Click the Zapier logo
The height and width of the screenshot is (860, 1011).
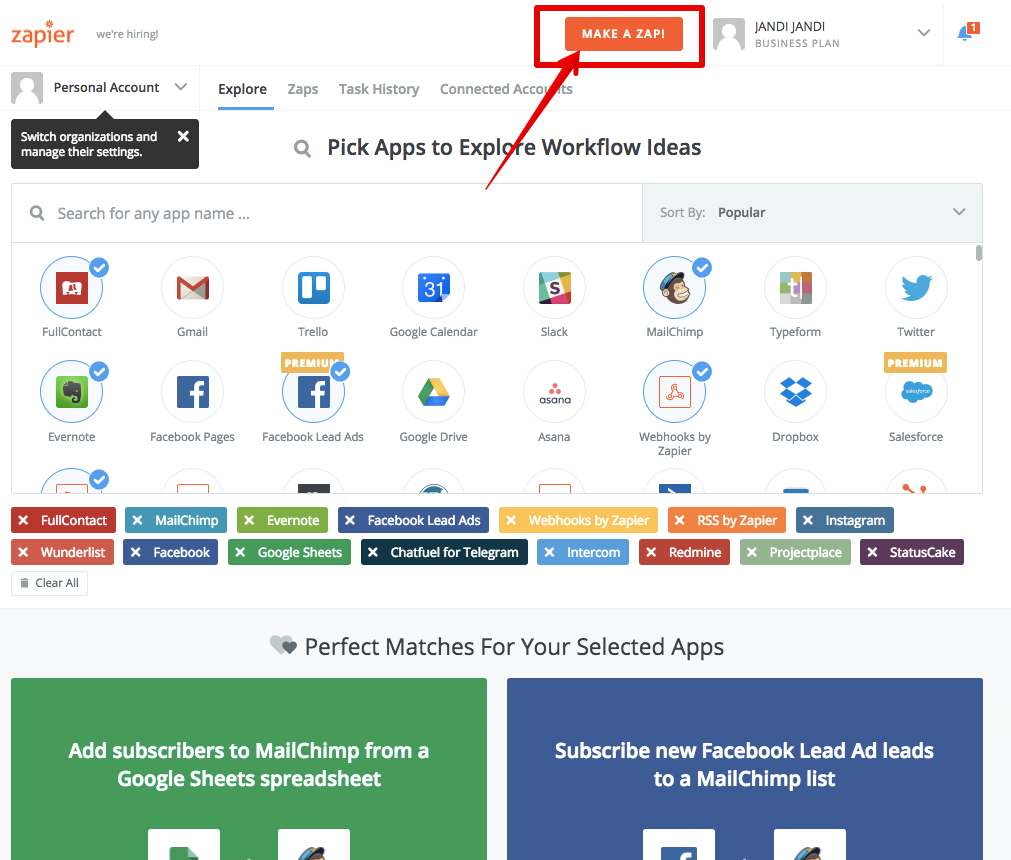[43, 34]
